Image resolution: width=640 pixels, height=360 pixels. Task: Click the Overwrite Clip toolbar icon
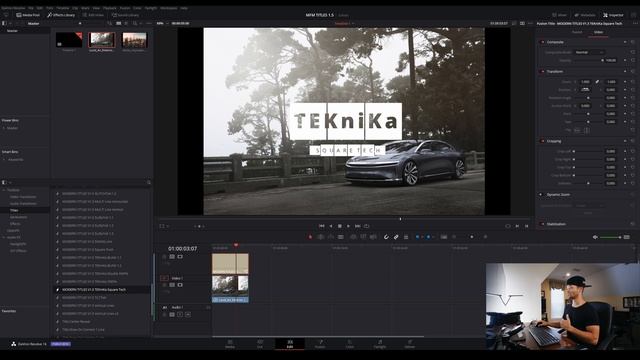[x=363, y=237]
